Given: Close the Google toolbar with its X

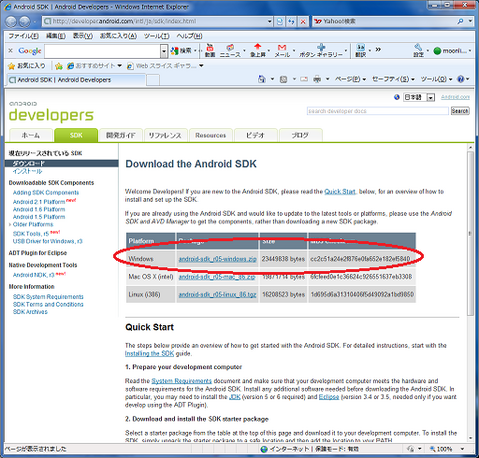Looking at the screenshot, I should 10,50.
